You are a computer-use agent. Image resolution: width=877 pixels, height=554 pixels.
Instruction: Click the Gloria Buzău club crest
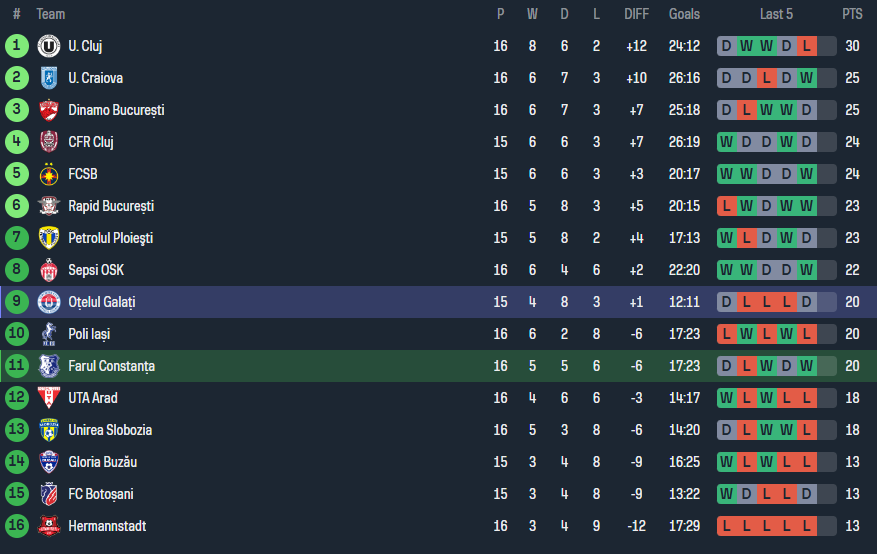(x=48, y=462)
